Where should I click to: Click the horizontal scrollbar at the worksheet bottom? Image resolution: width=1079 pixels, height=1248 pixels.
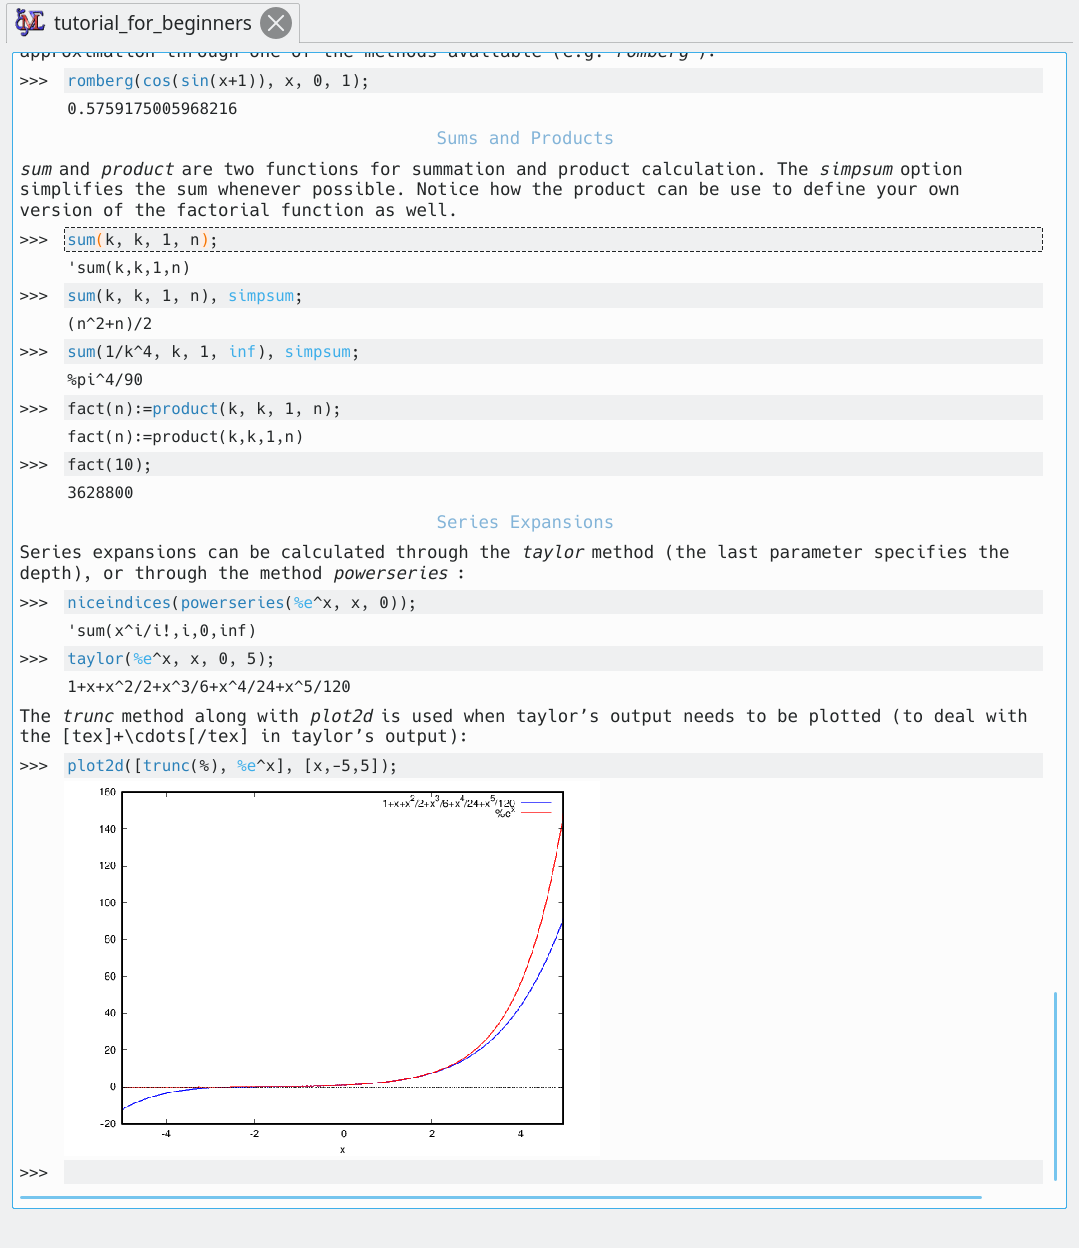click(x=500, y=1197)
